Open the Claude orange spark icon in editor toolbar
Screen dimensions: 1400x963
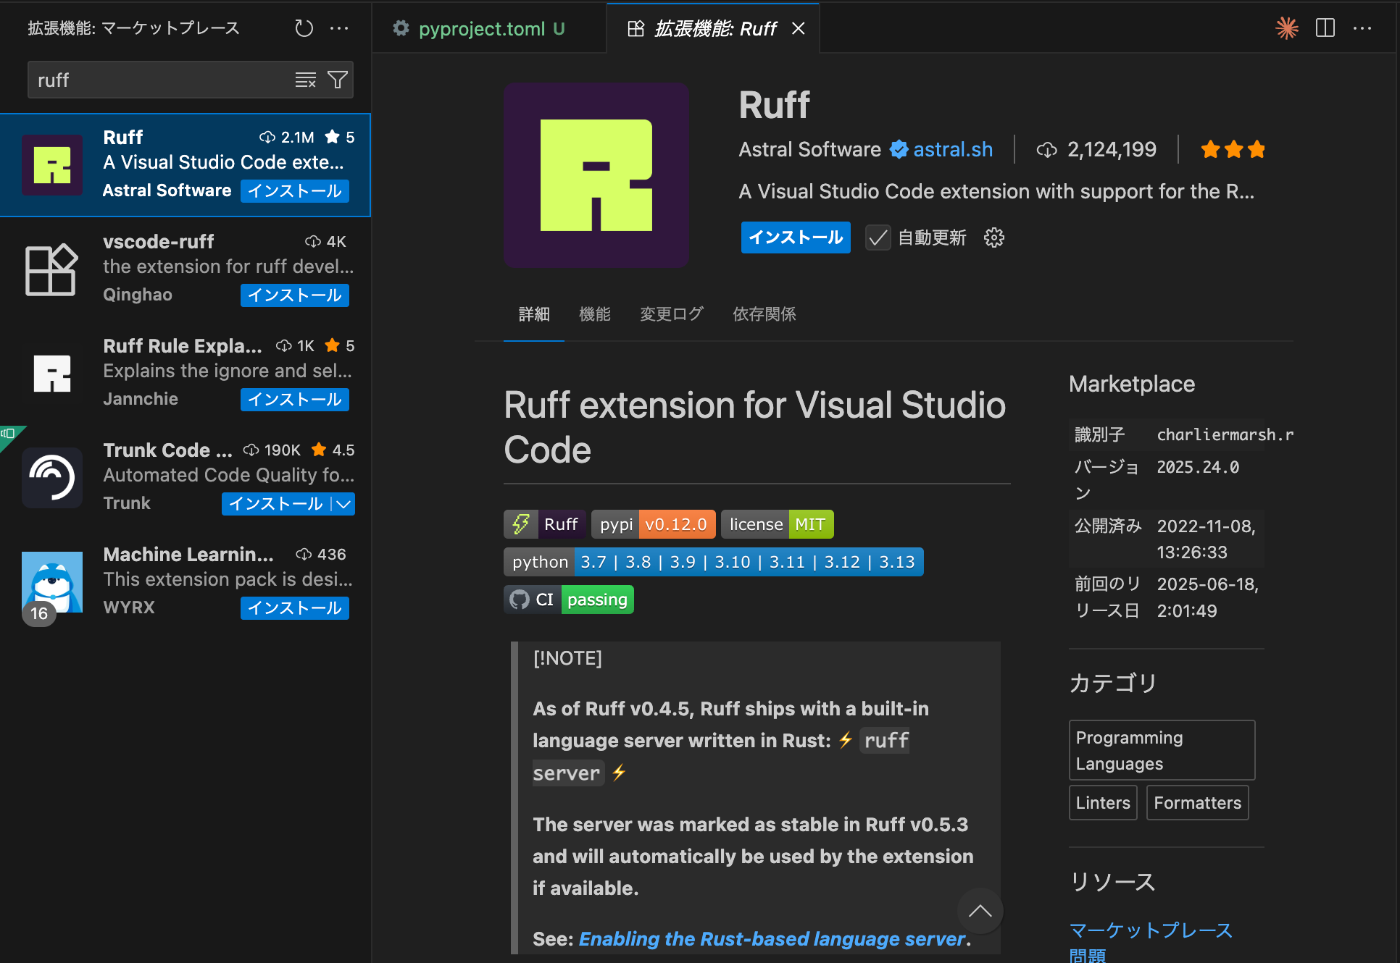pos(1287,28)
